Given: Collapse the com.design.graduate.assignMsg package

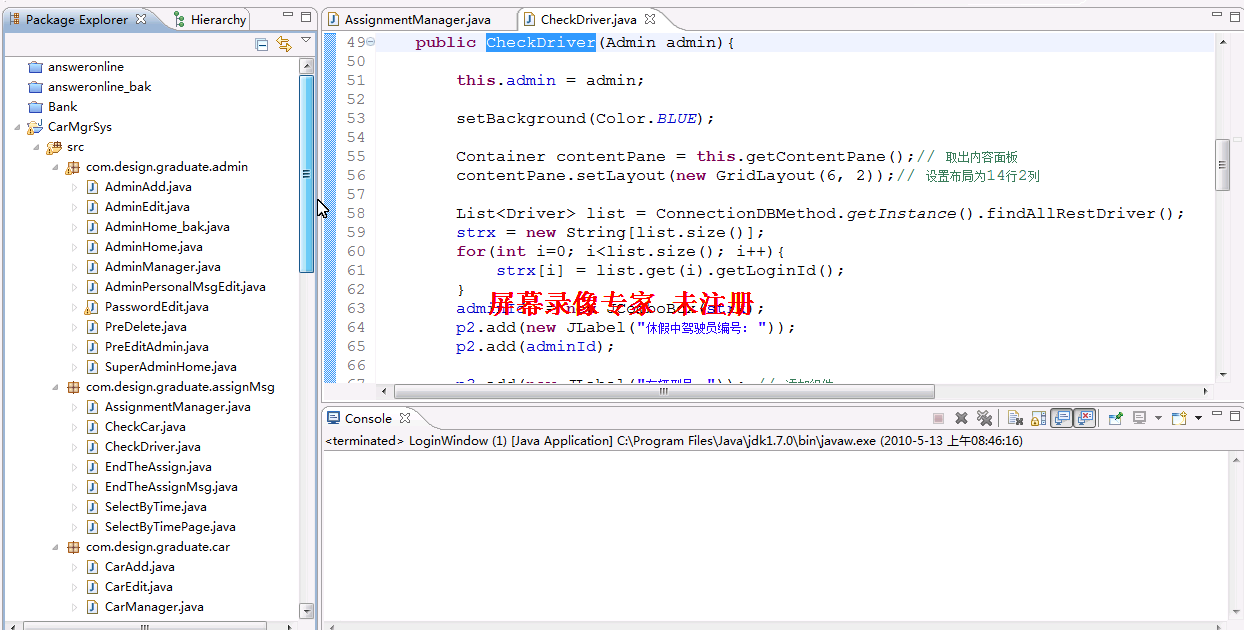Looking at the screenshot, I should coord(55,387).
